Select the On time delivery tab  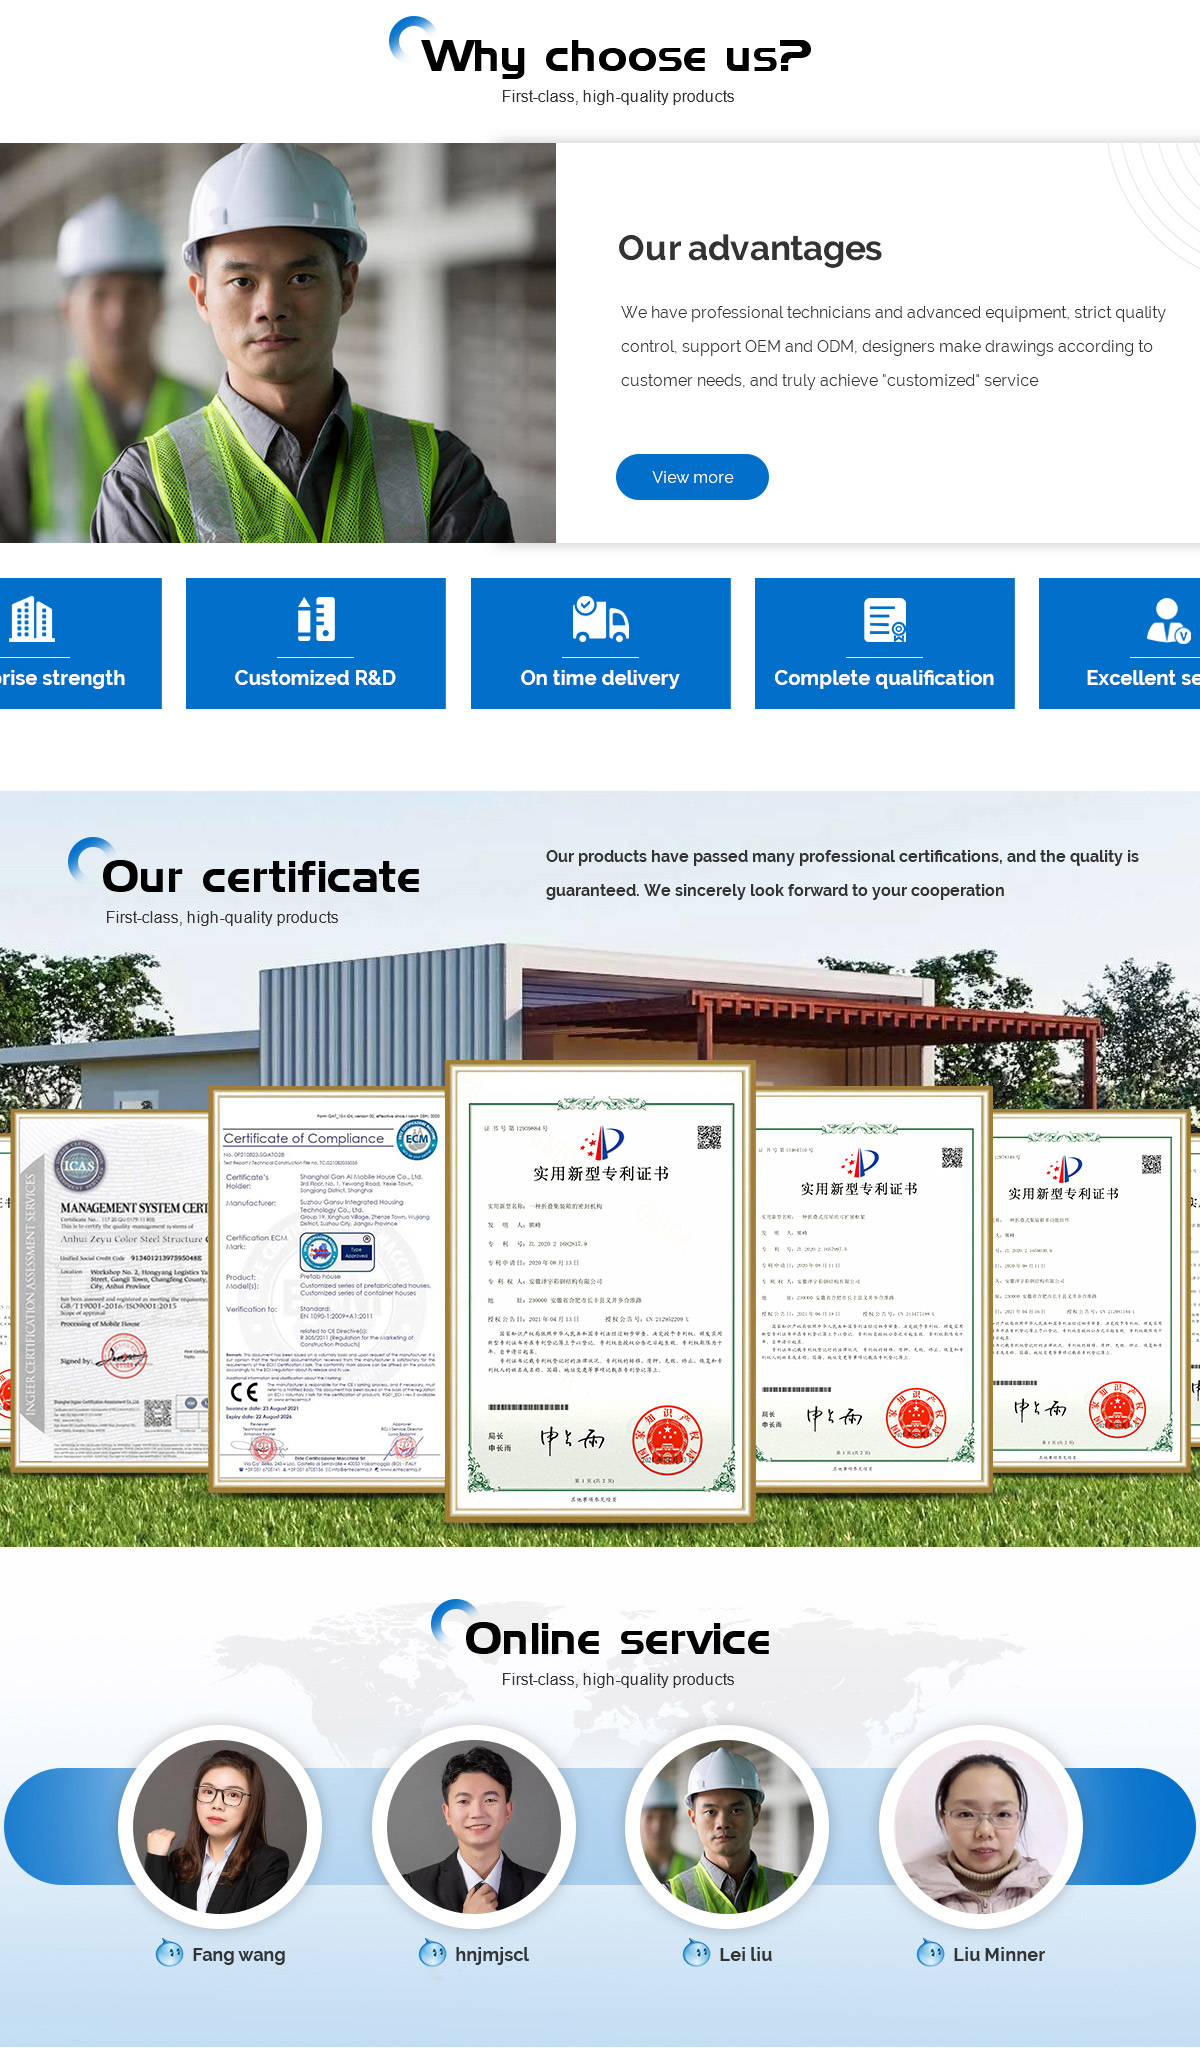[x=601, y=643]
